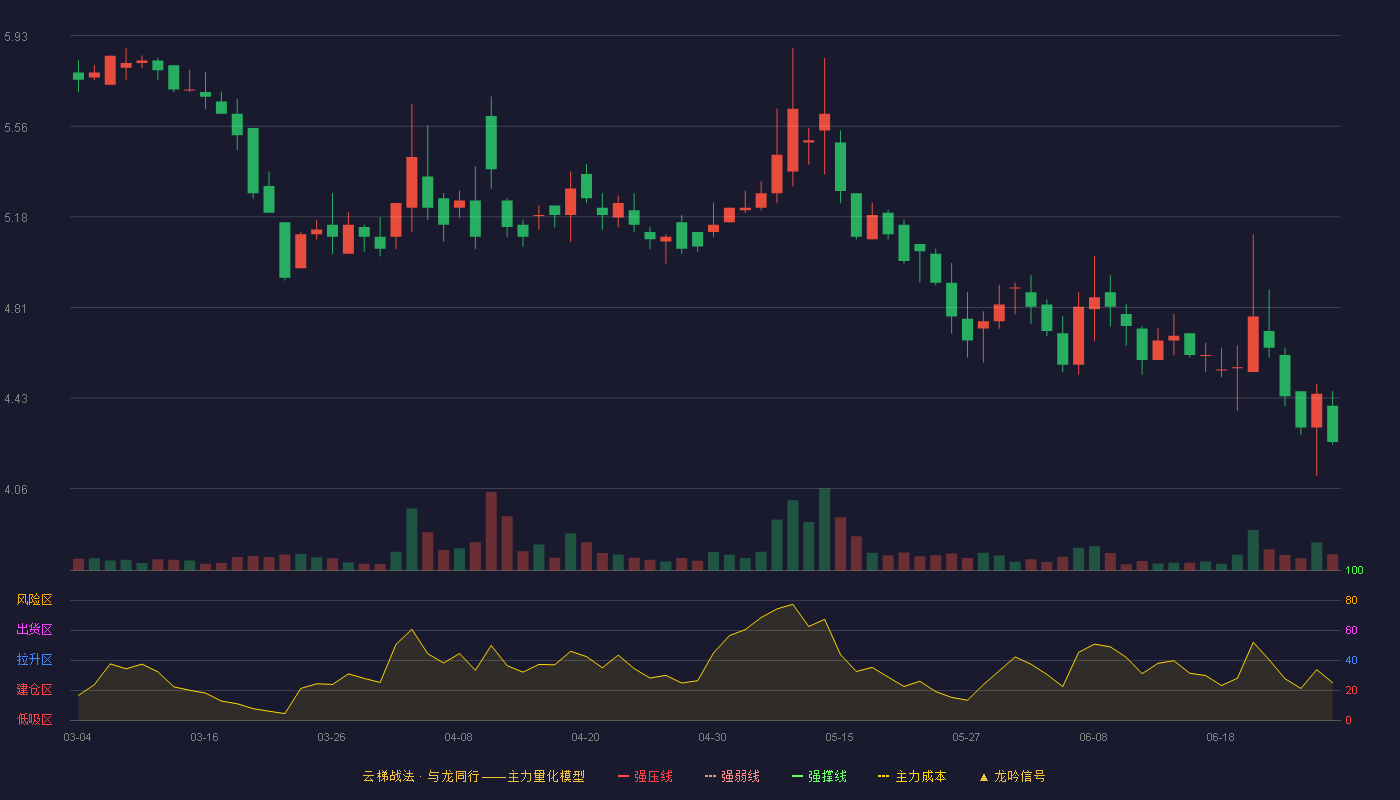Screen dimensions: 1400x800
Task: Click the red 20 indicator scale value
Action: tap(1351, 690)
